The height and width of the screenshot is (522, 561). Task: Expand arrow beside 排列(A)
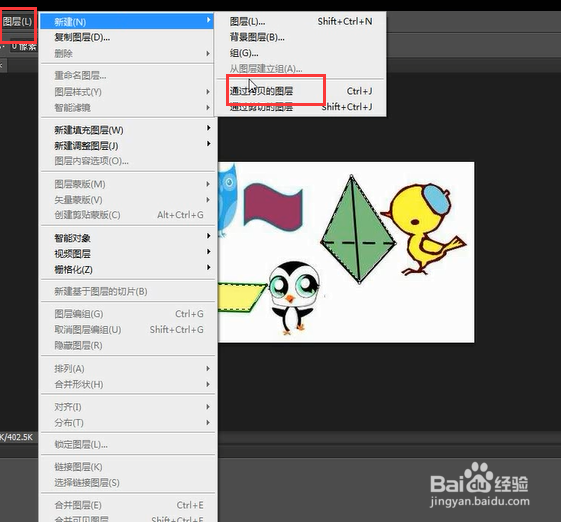click(208, 368)
